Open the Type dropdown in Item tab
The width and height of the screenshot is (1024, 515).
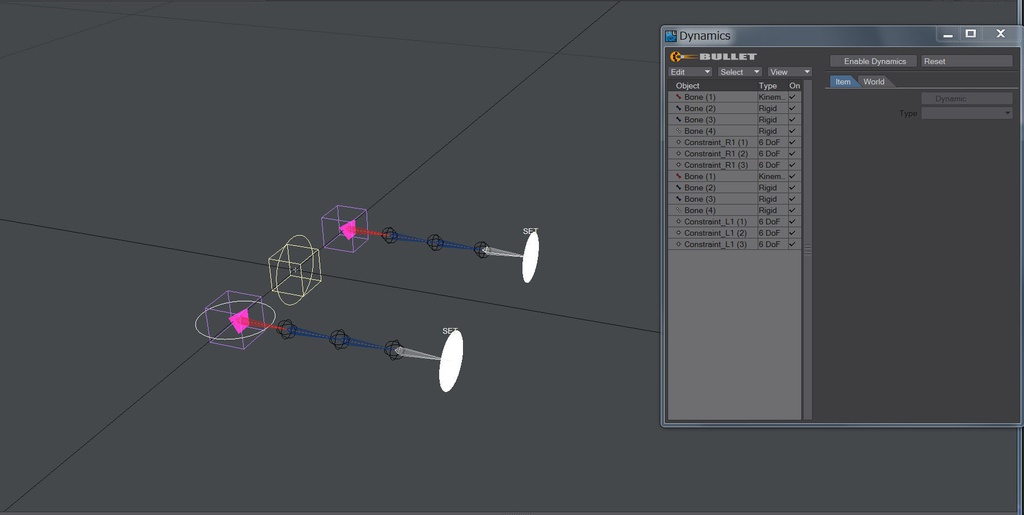(x=967, y=114)
